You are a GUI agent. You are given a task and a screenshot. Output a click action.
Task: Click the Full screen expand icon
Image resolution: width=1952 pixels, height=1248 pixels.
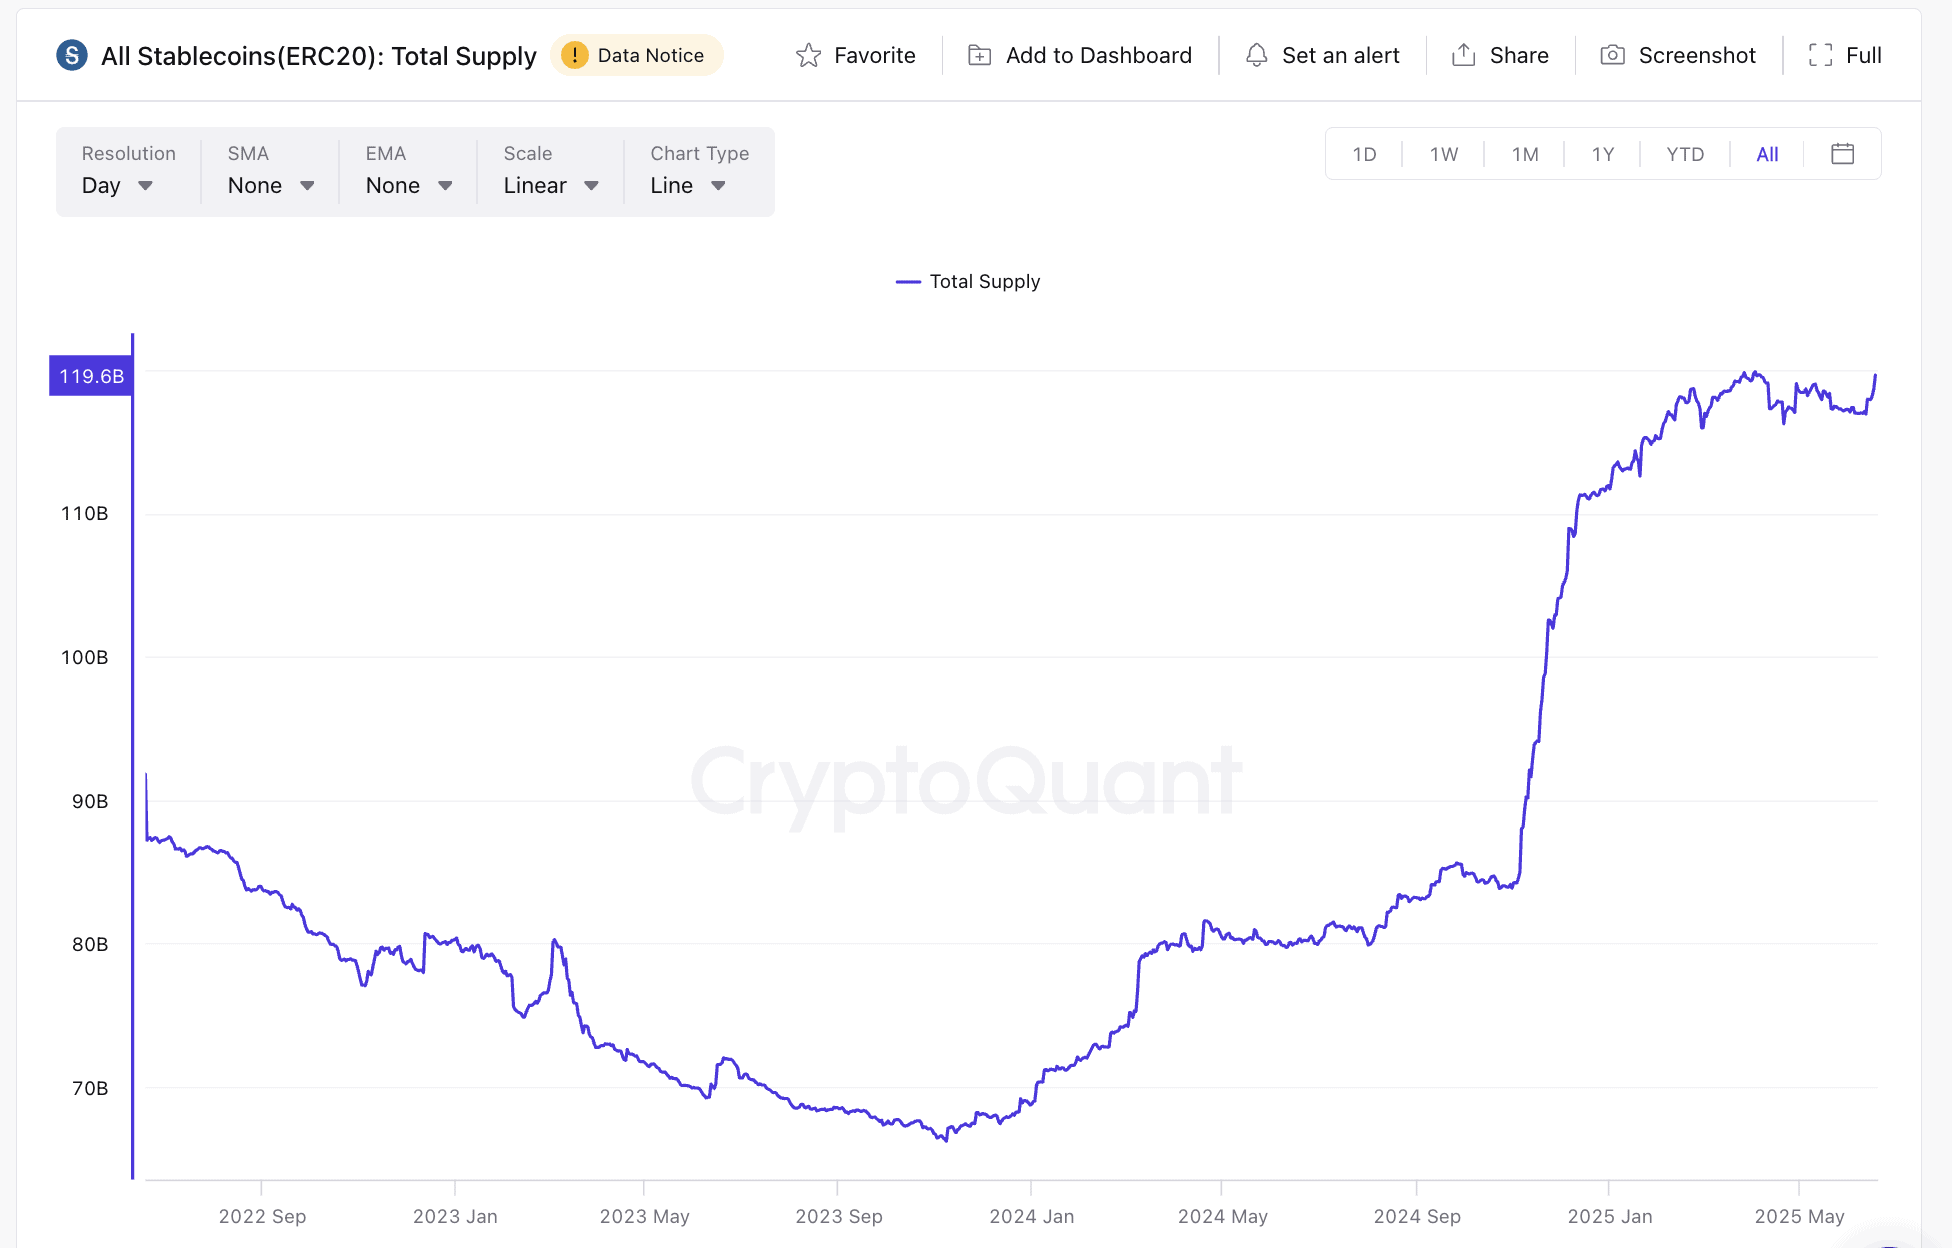[1821, 56]
